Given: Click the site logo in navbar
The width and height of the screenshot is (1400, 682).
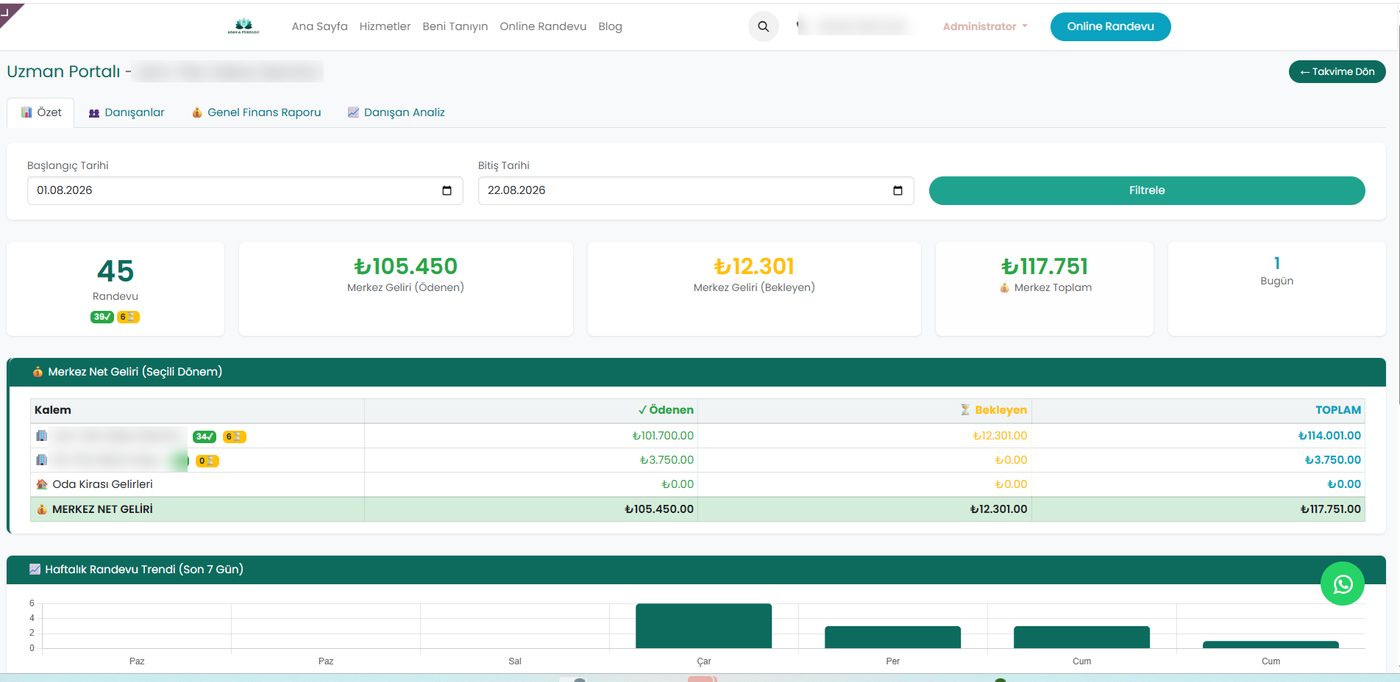Looking at the screenshot, I should [243, 27].
